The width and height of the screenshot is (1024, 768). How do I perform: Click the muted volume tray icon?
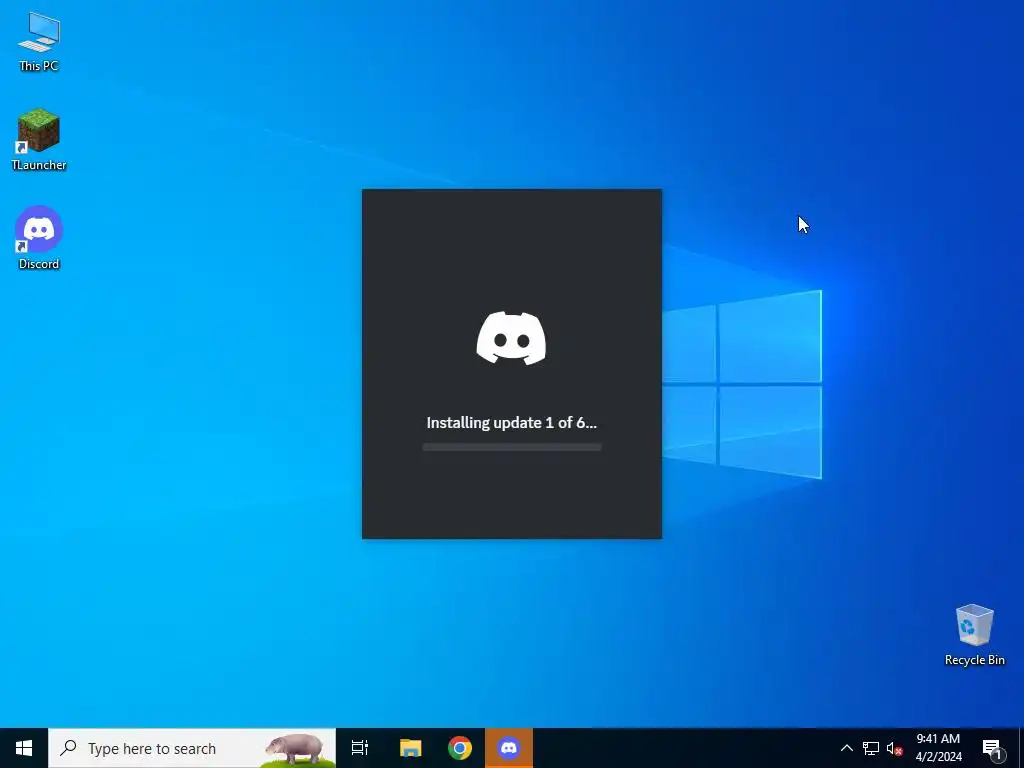894,748
